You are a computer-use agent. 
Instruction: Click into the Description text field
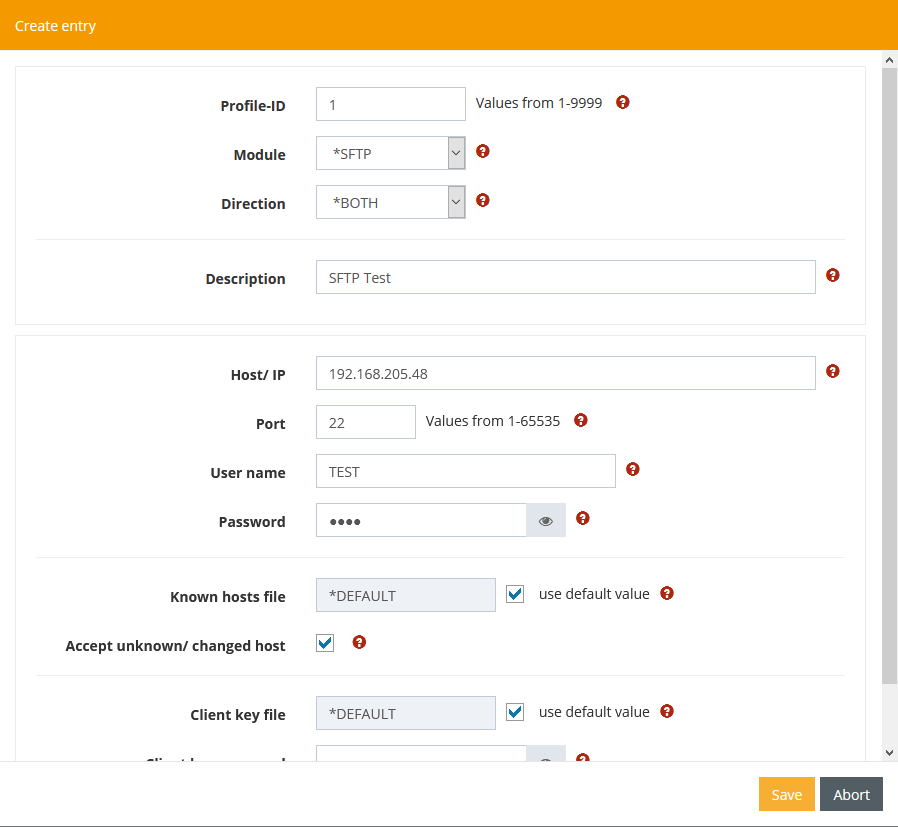pyautogui.click(x=565, y=277)
